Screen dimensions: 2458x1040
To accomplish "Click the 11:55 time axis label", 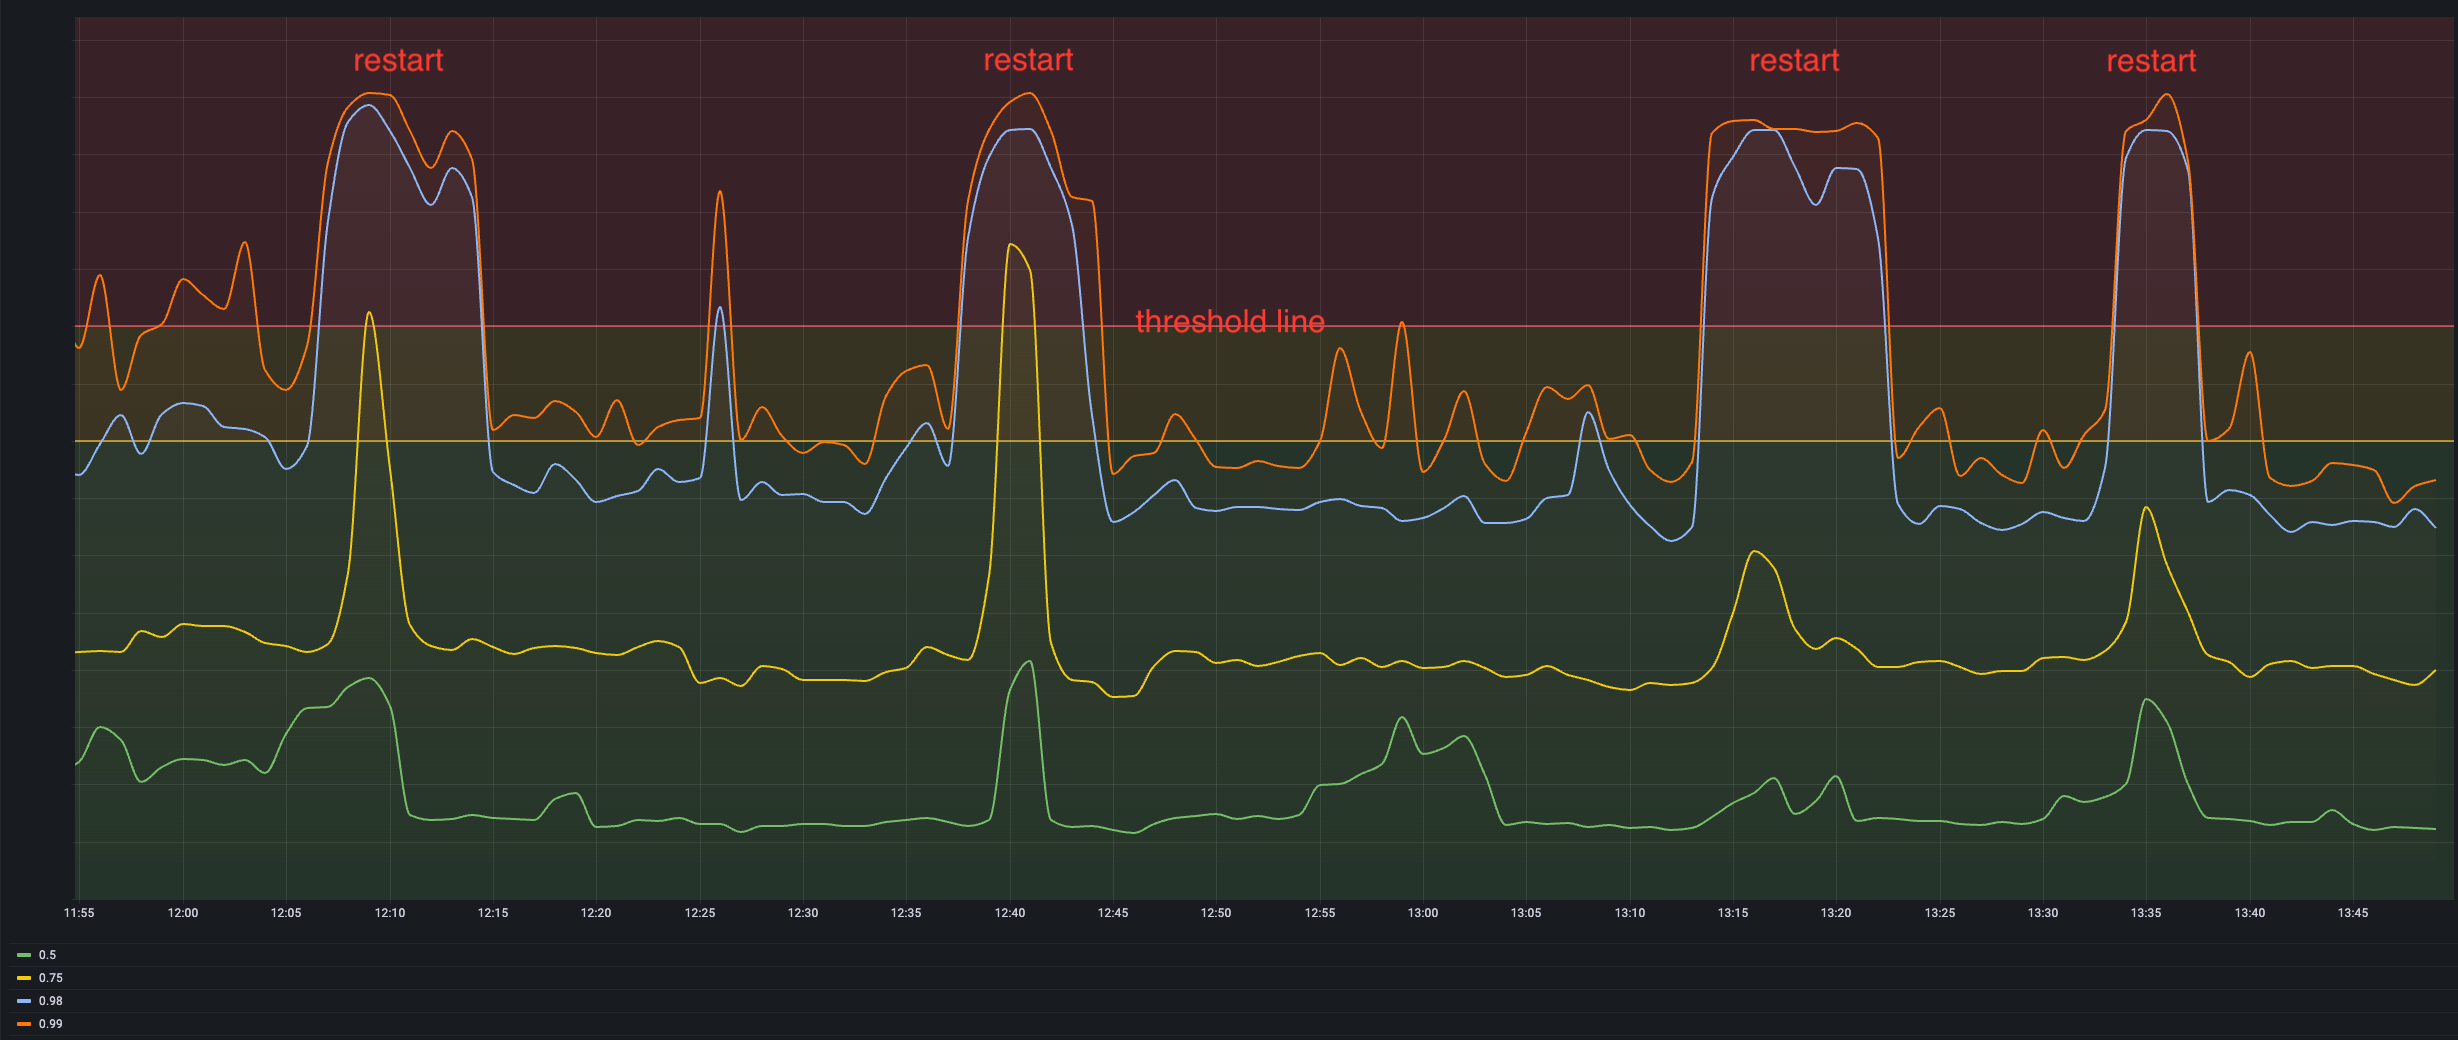I will pos(79,913).
